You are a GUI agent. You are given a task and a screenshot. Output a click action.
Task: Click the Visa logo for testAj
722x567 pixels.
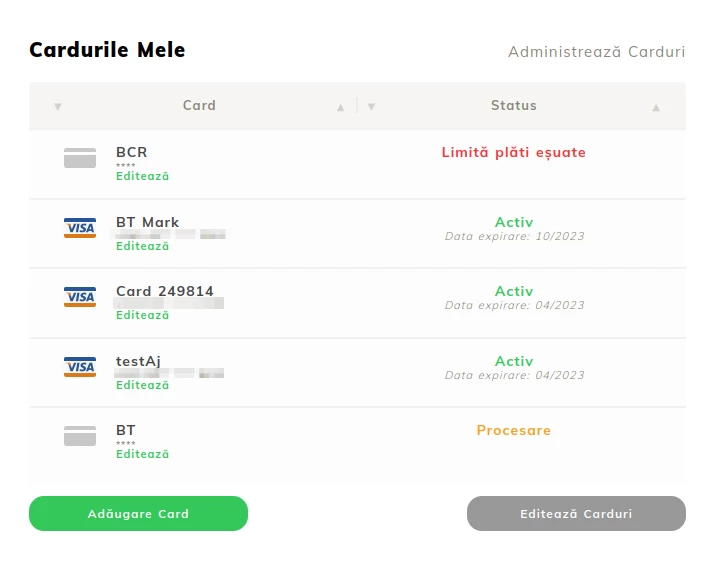coord(80,367)
